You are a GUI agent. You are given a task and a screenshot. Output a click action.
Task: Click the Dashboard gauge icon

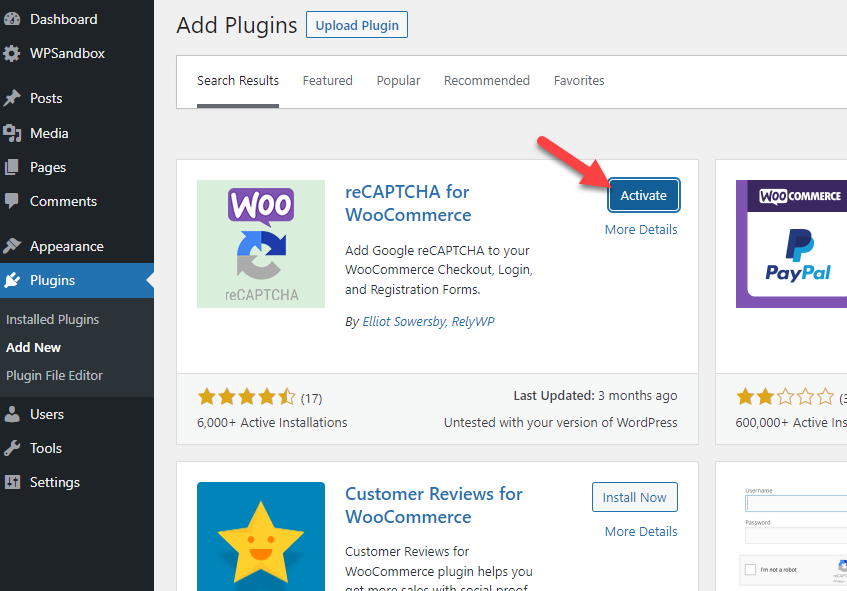coord(12,19)
